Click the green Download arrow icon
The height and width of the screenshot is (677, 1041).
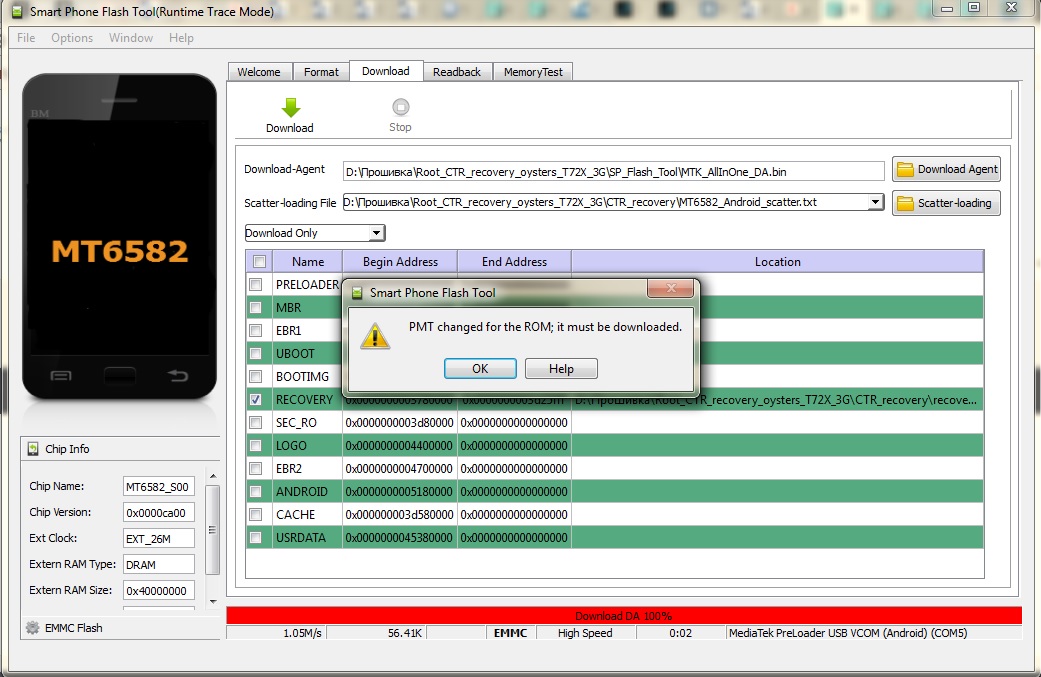[x=290, y=108]
